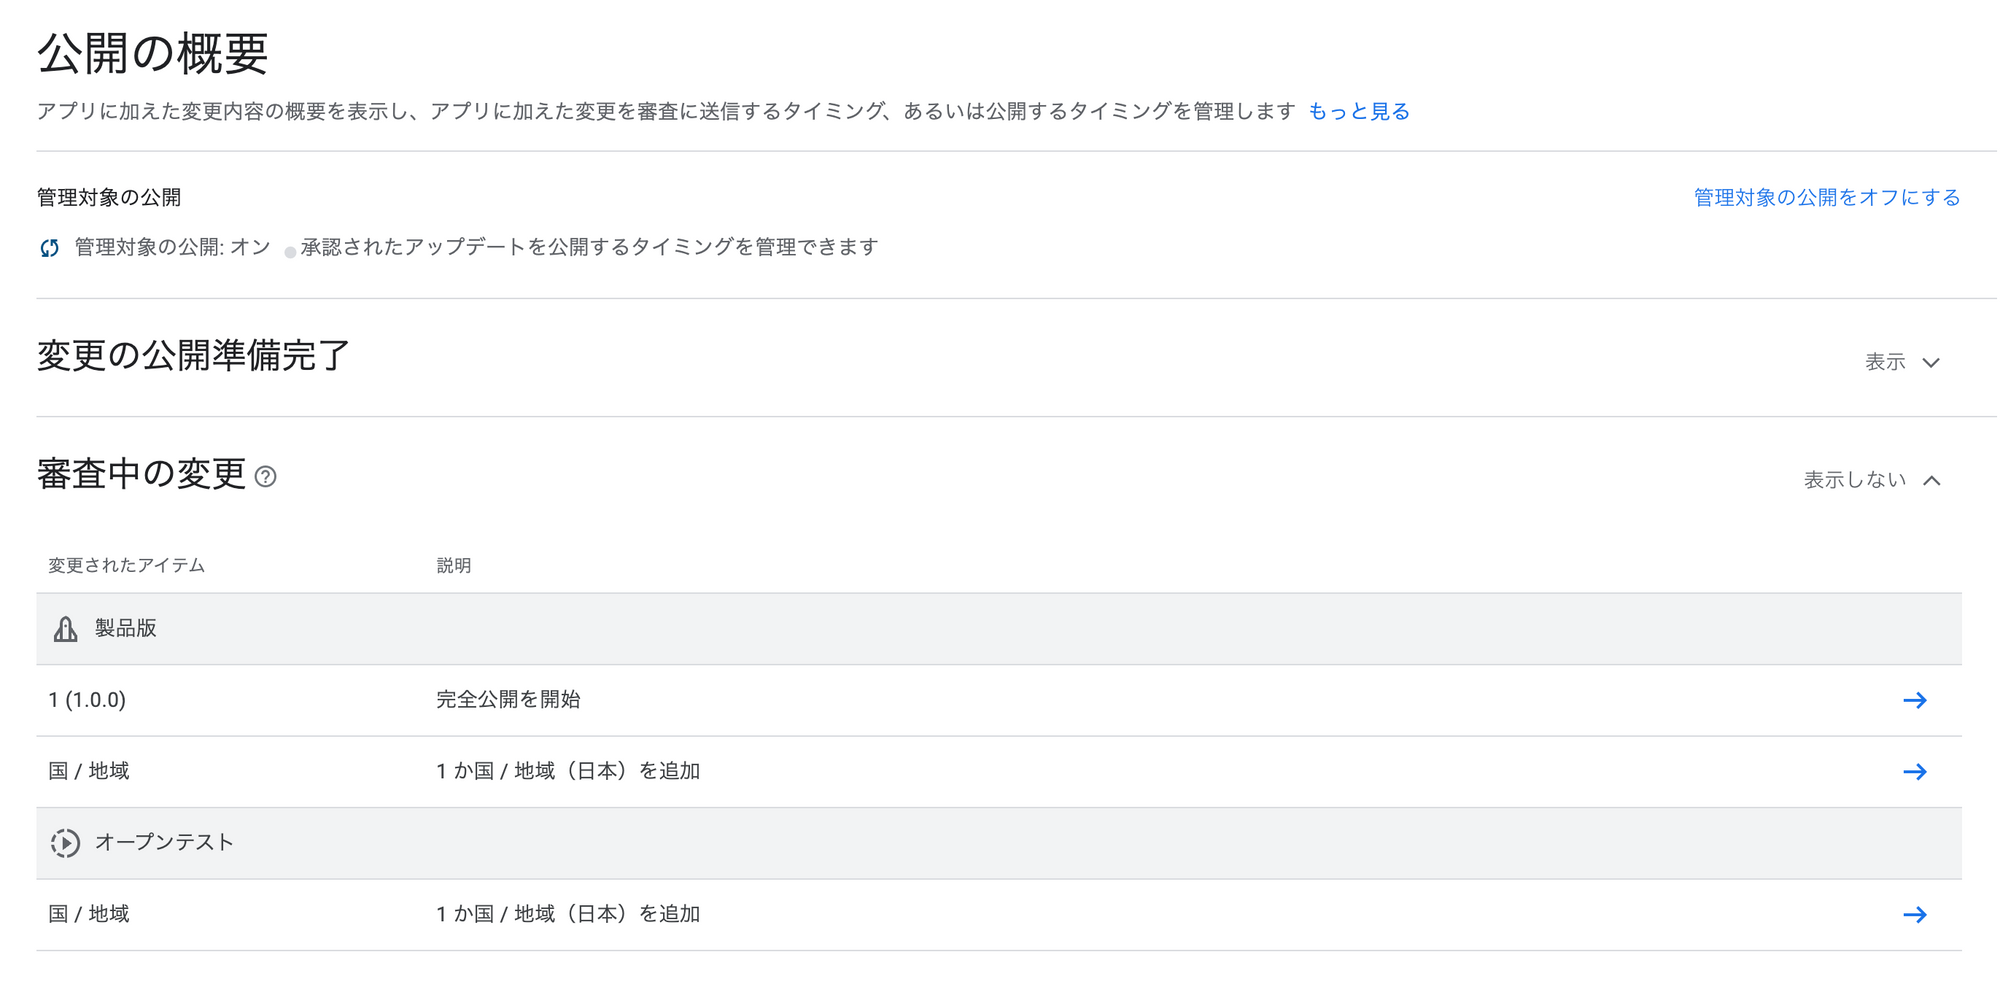The image size is (2000, 982).
Task: Click the 製品版 track icon
Action: click(x=65, y=629)
